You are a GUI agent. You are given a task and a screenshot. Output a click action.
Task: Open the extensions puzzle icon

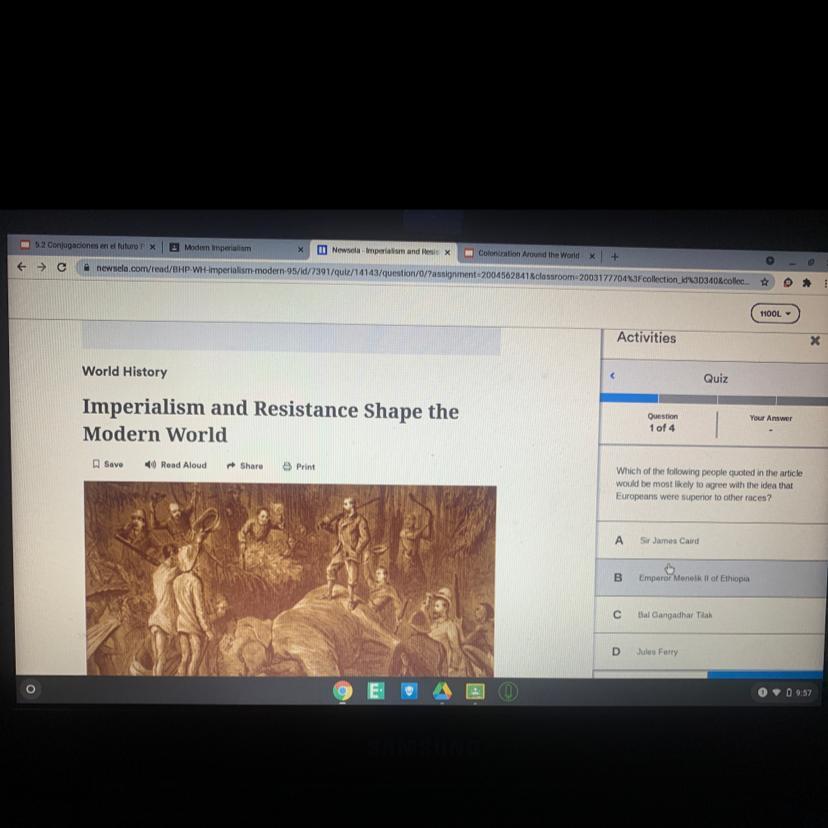(x=806, y=283)
